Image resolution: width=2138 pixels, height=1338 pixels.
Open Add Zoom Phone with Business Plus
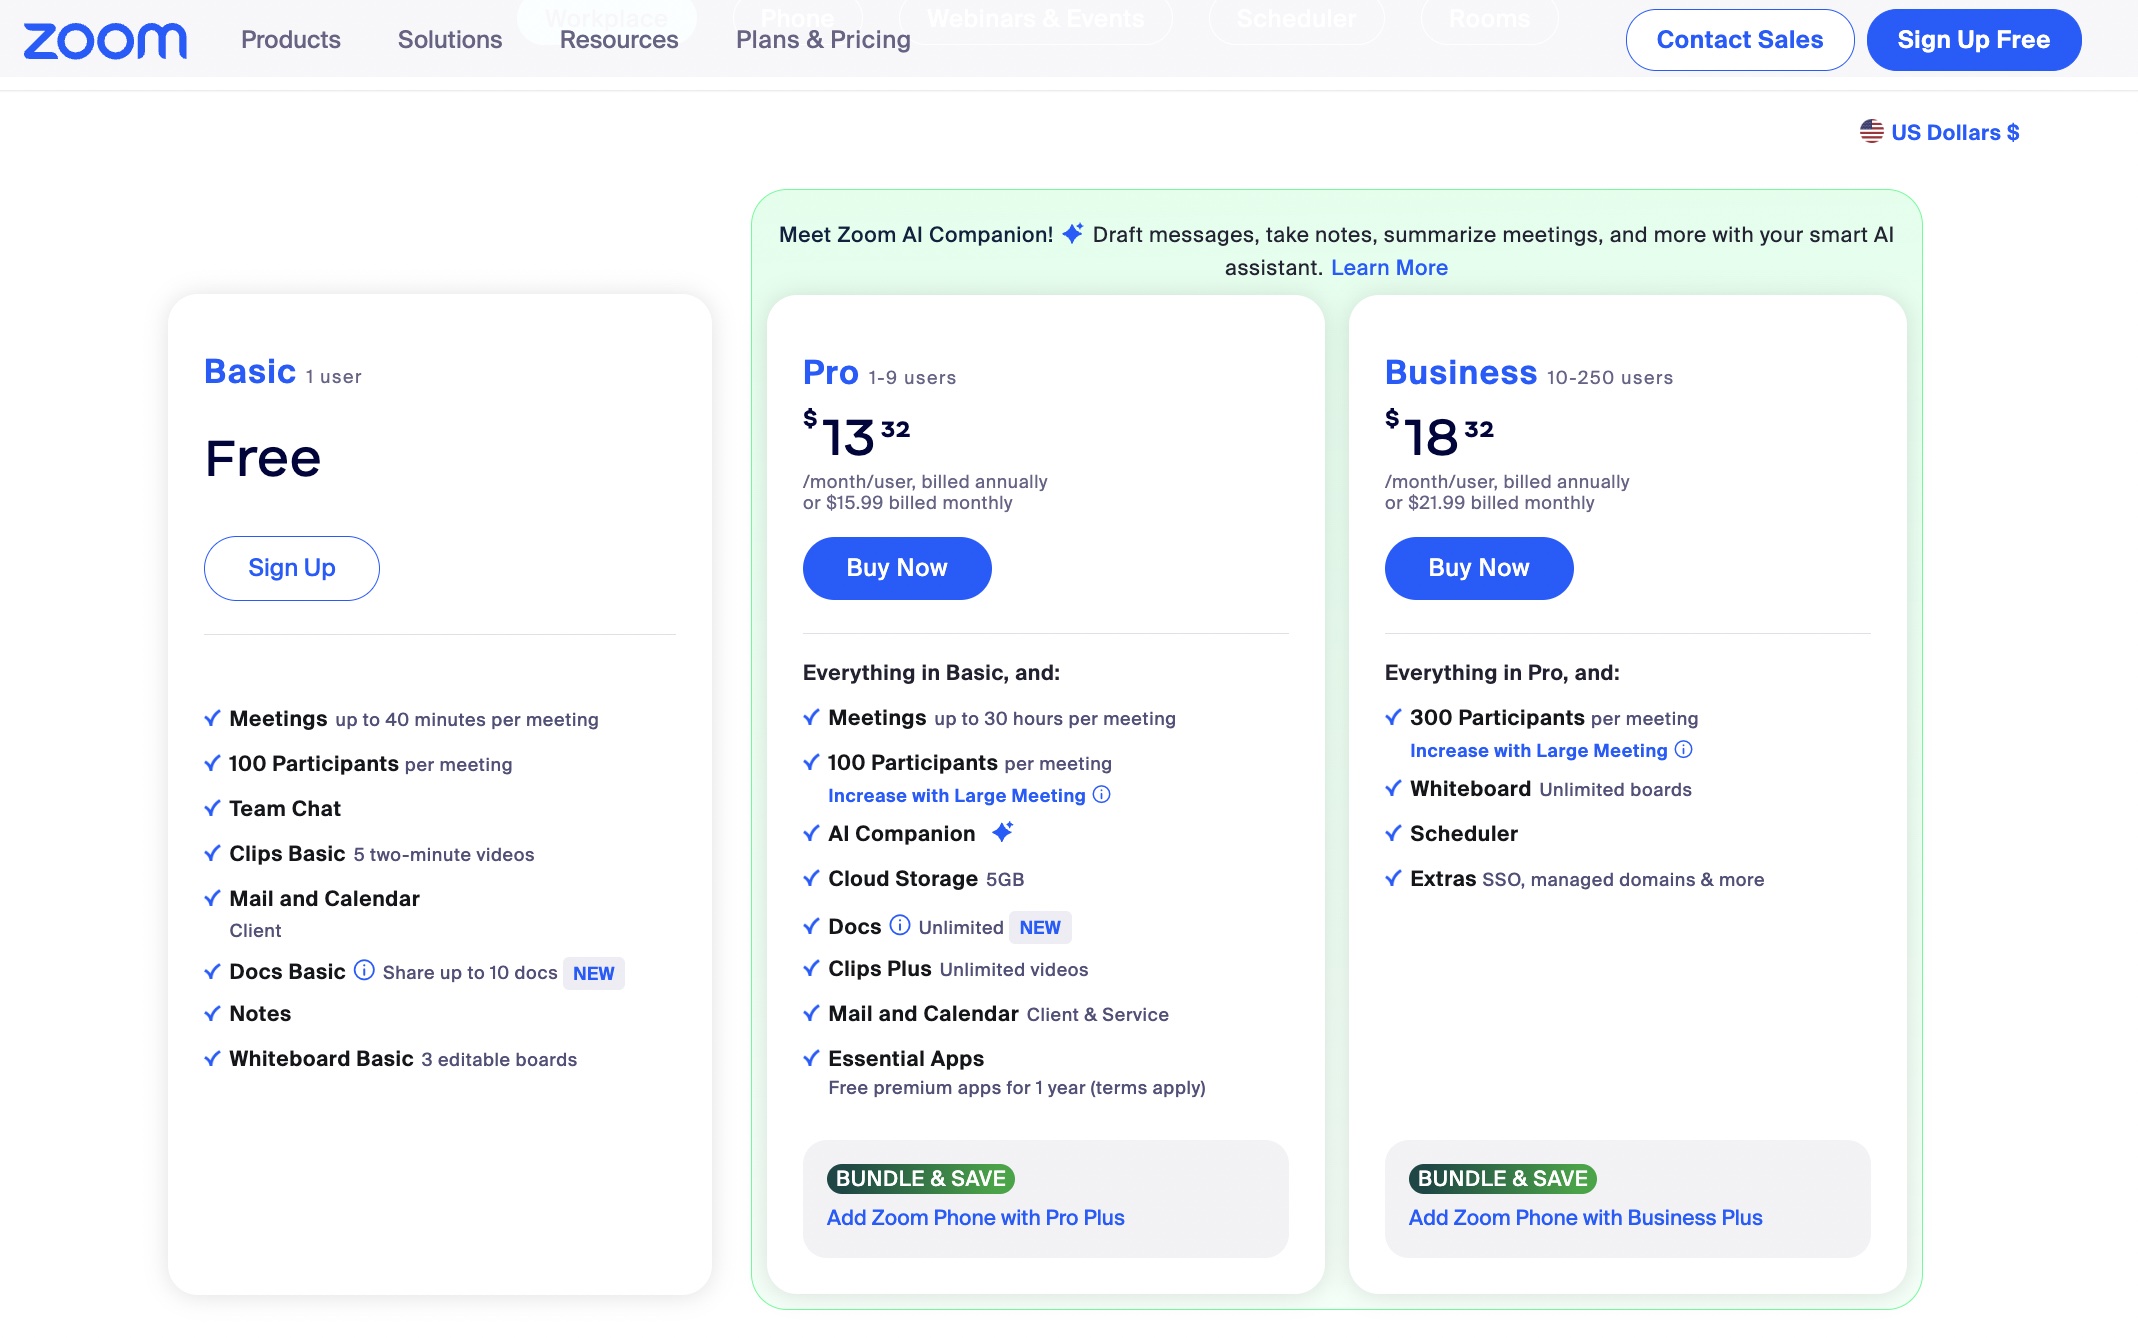tap(1586, 1218)
